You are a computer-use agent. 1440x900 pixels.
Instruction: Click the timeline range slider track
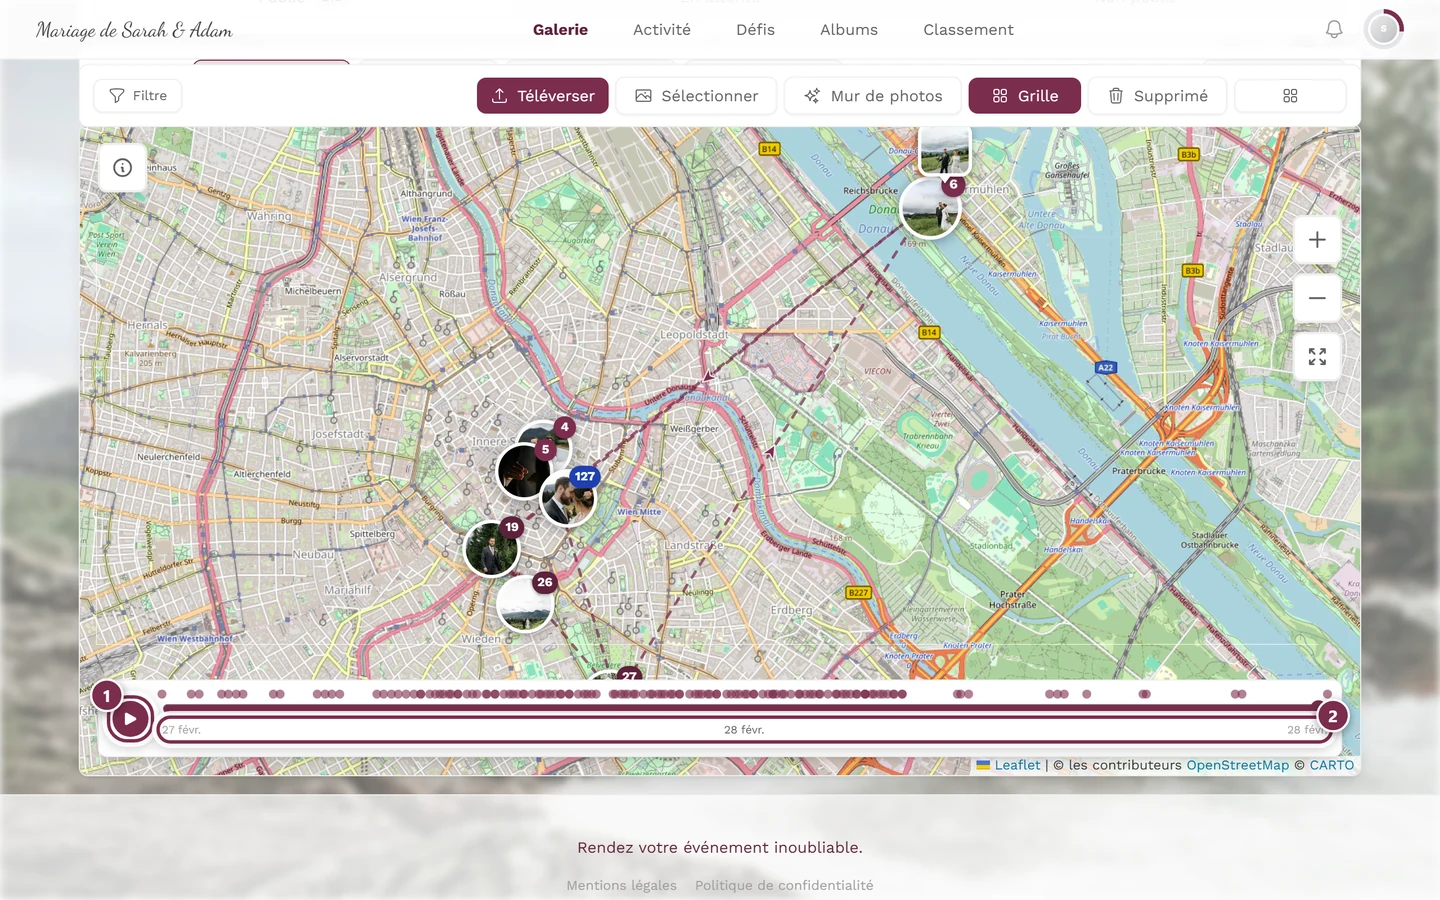[x=744, y=707]
